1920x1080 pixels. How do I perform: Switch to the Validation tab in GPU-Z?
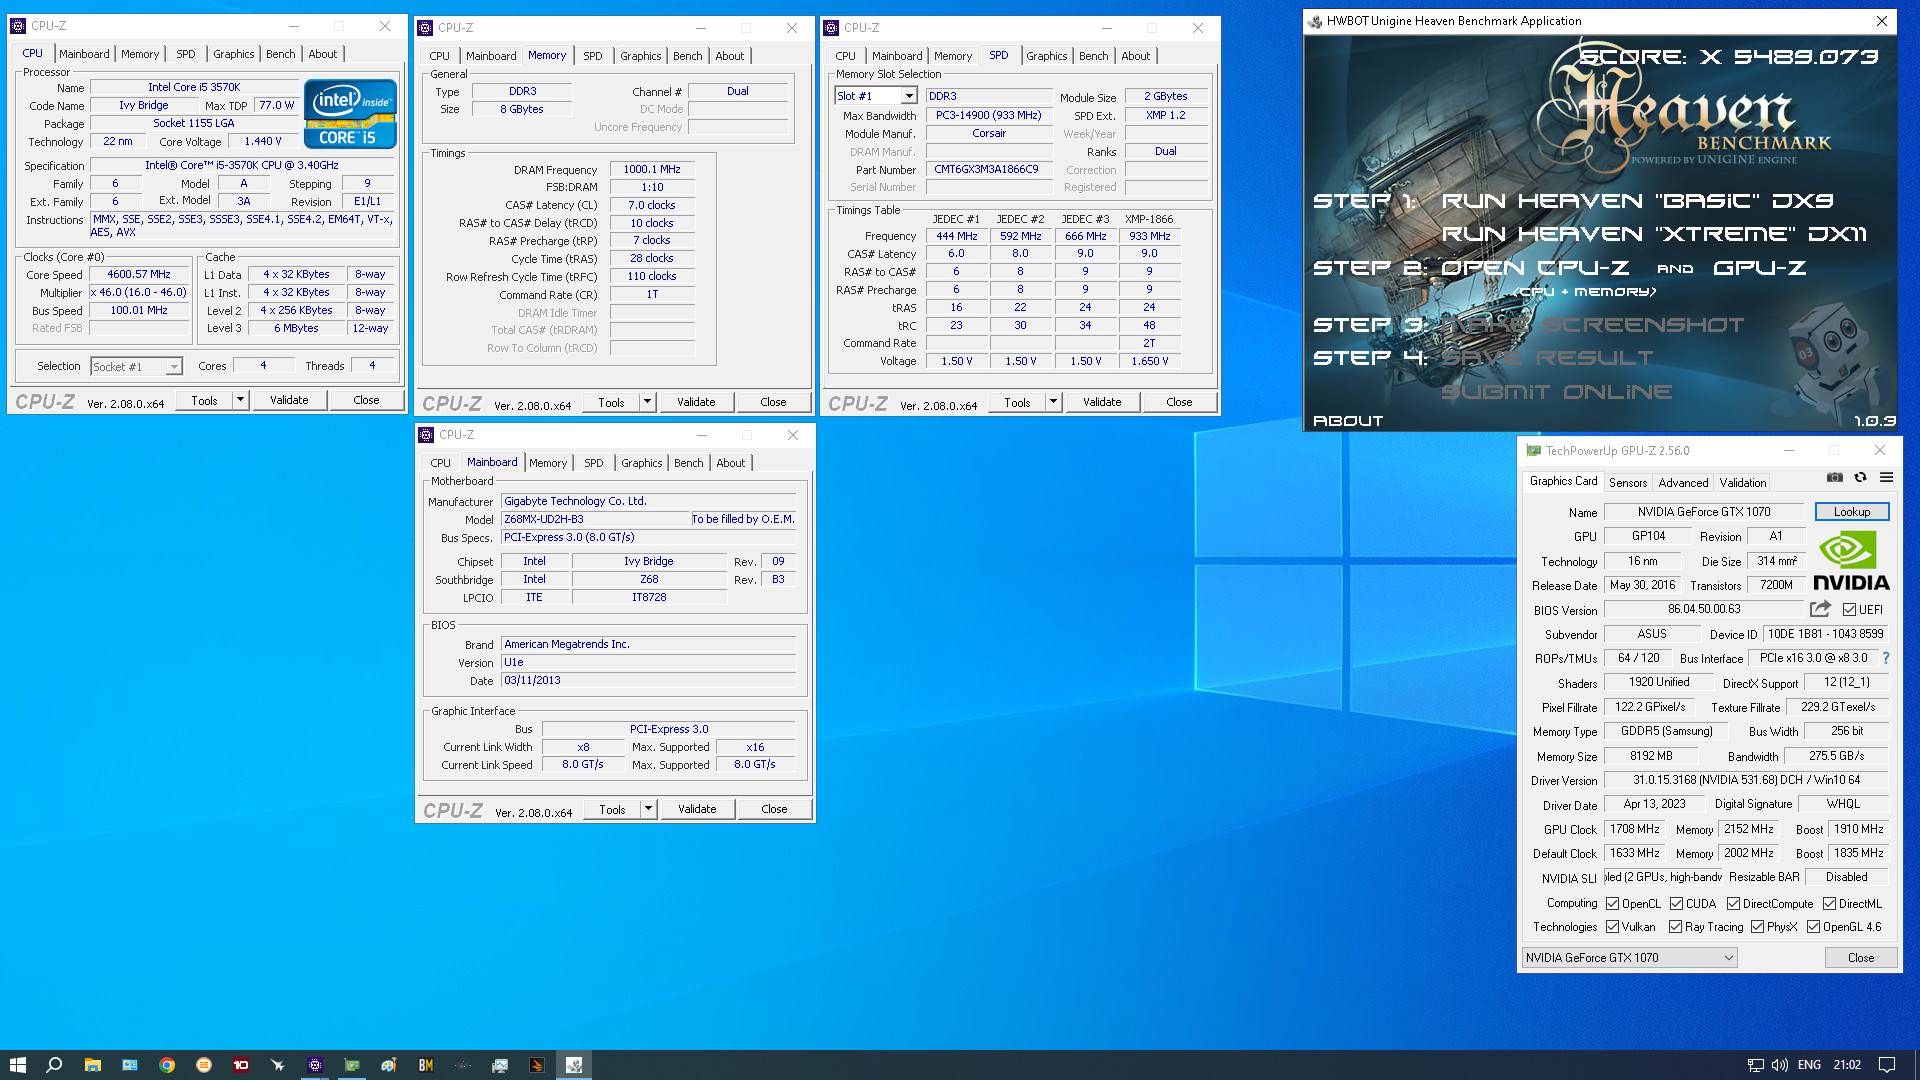coord(1743,483)
